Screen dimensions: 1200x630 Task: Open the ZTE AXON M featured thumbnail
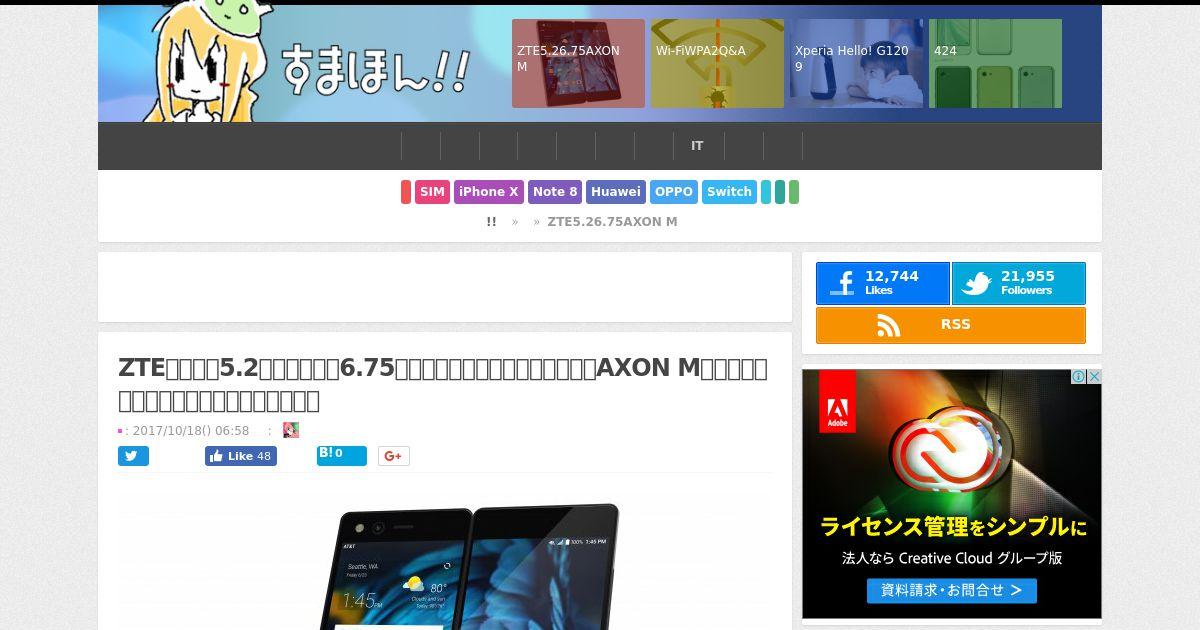click(578, 63)
